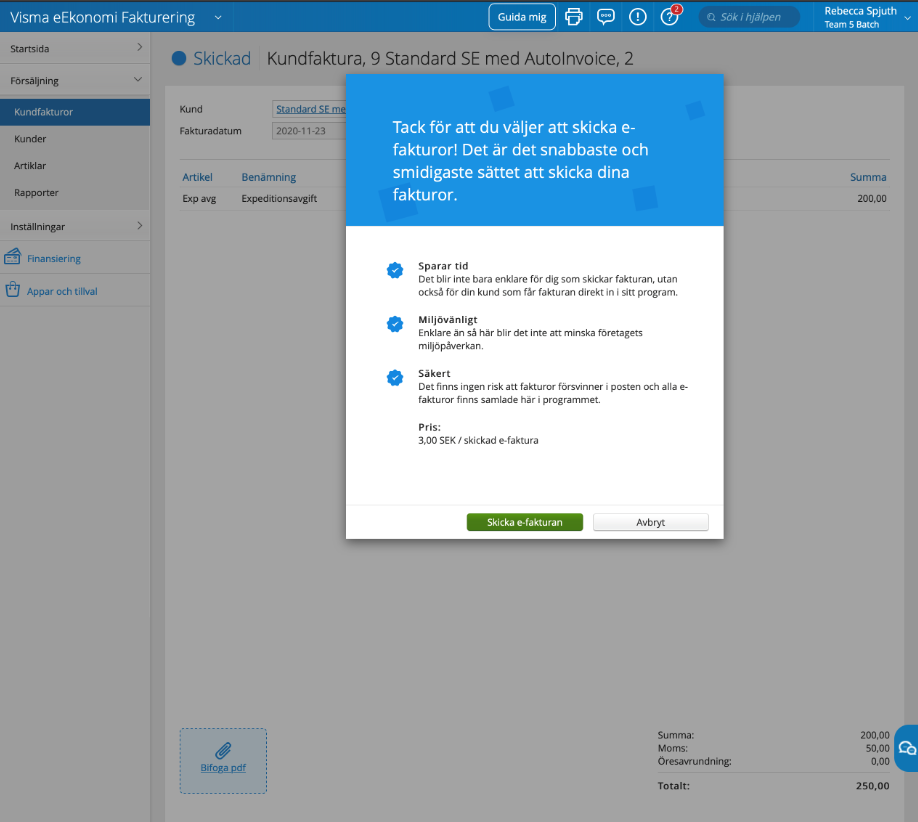Click the printer icon in top bar
The image size is (918, 822).
click(x=574, y=17)
